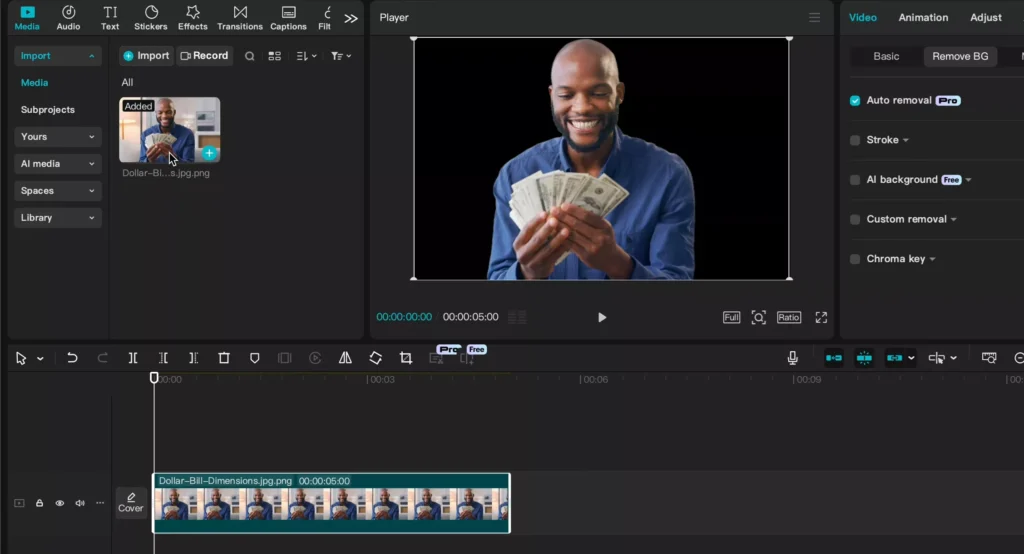This screenshot has height=554, width=1024.
Task: Redo the last undone action
Action: coord(103,358)
